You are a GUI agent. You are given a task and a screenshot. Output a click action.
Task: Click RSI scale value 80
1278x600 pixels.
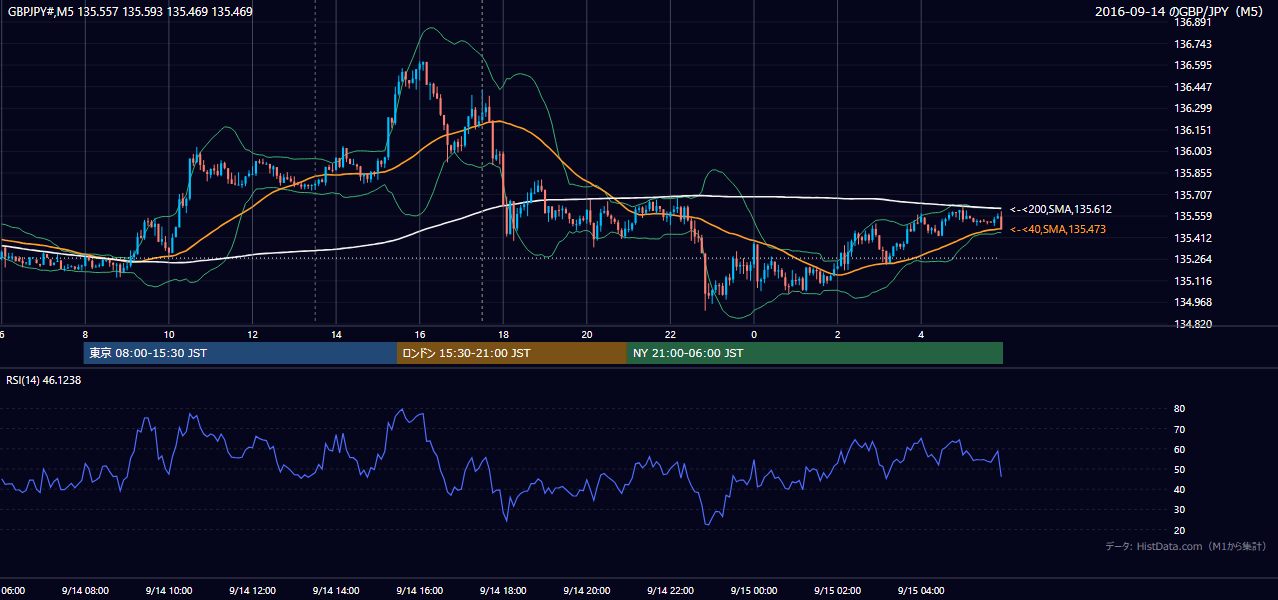point(1179,409)
